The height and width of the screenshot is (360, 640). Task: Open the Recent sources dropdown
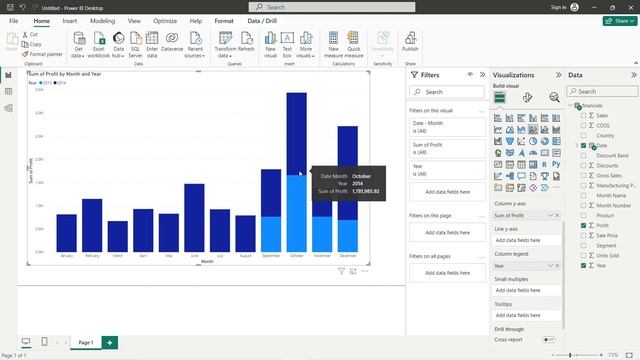tap(195, 44)
